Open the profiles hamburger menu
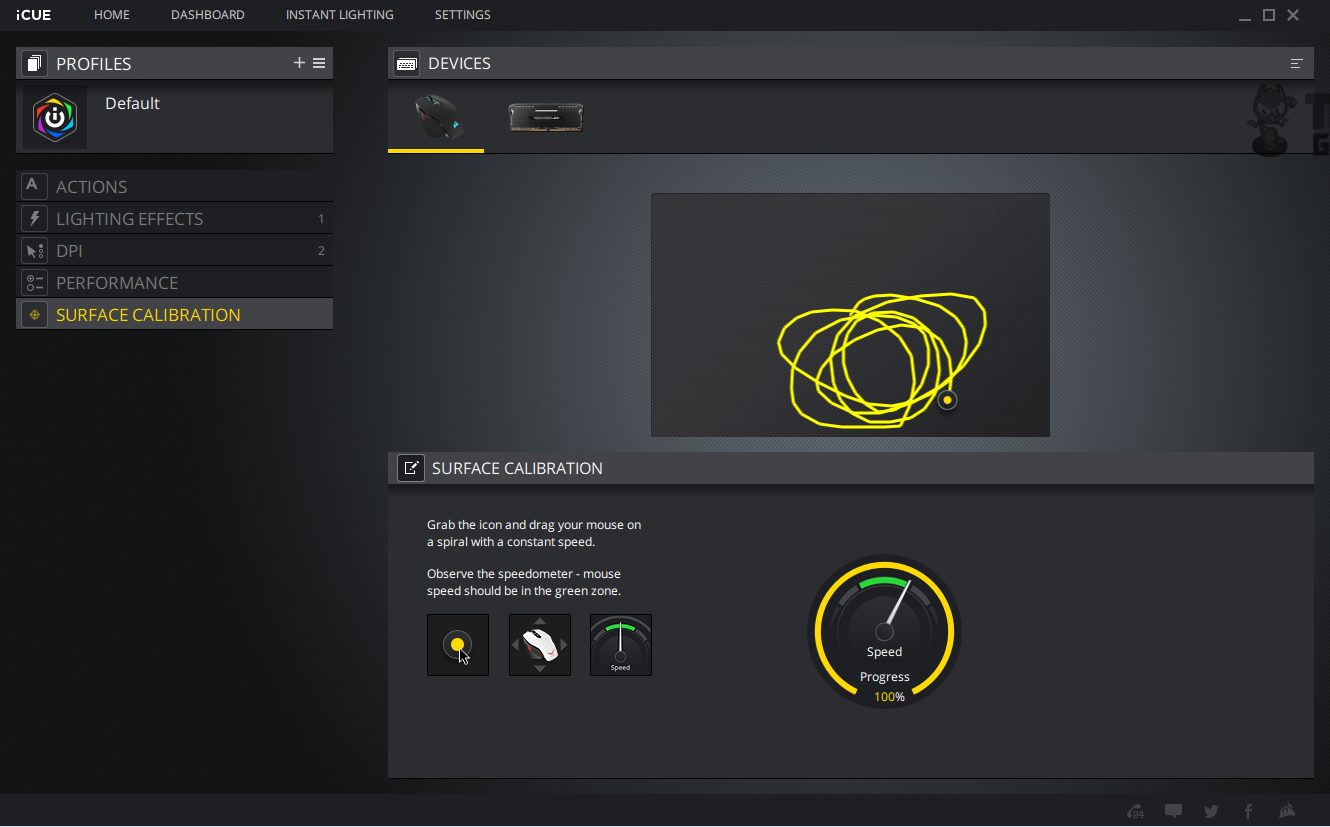The width and height of the screenshot is (1330, 827). [319, 63]
